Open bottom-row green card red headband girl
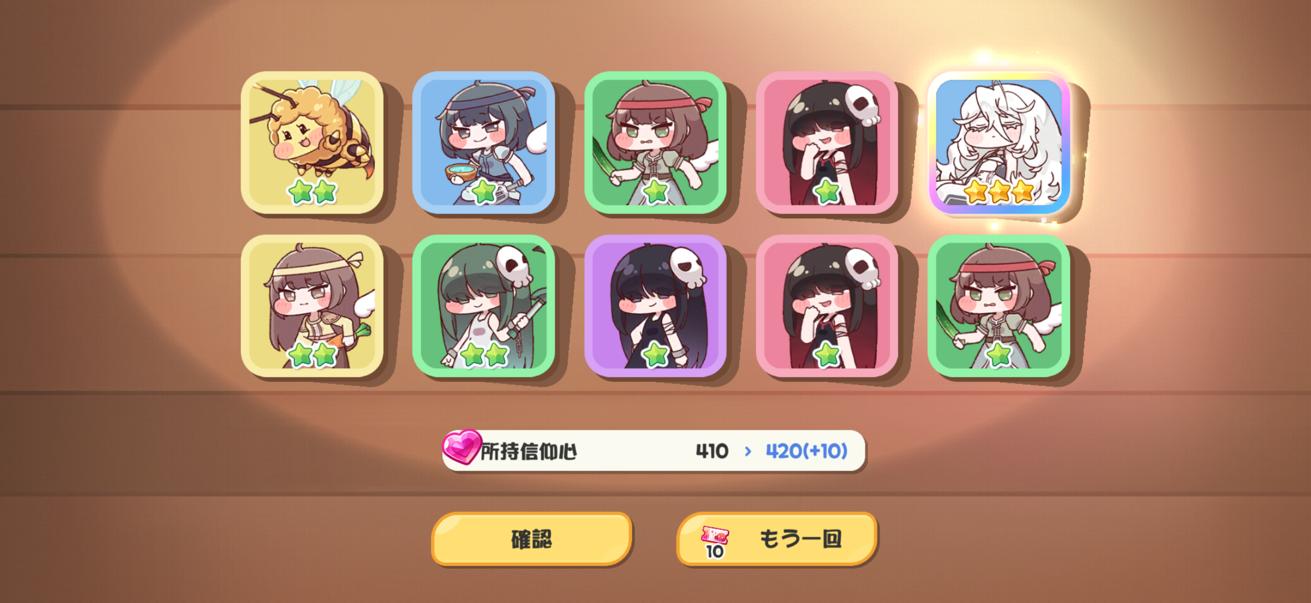 [x=999, y=306]
